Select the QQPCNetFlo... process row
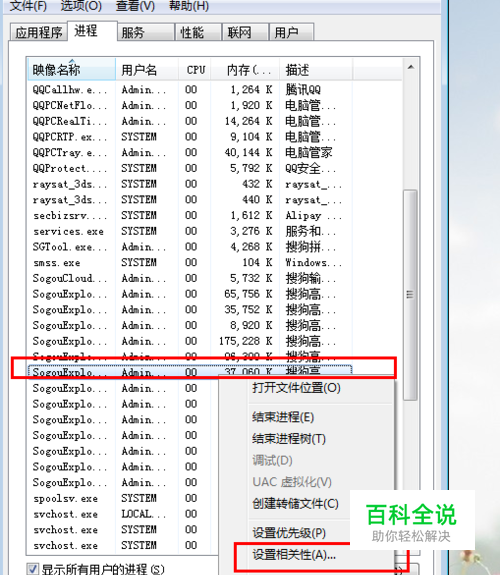500x575 pixels. click(190, 105)
